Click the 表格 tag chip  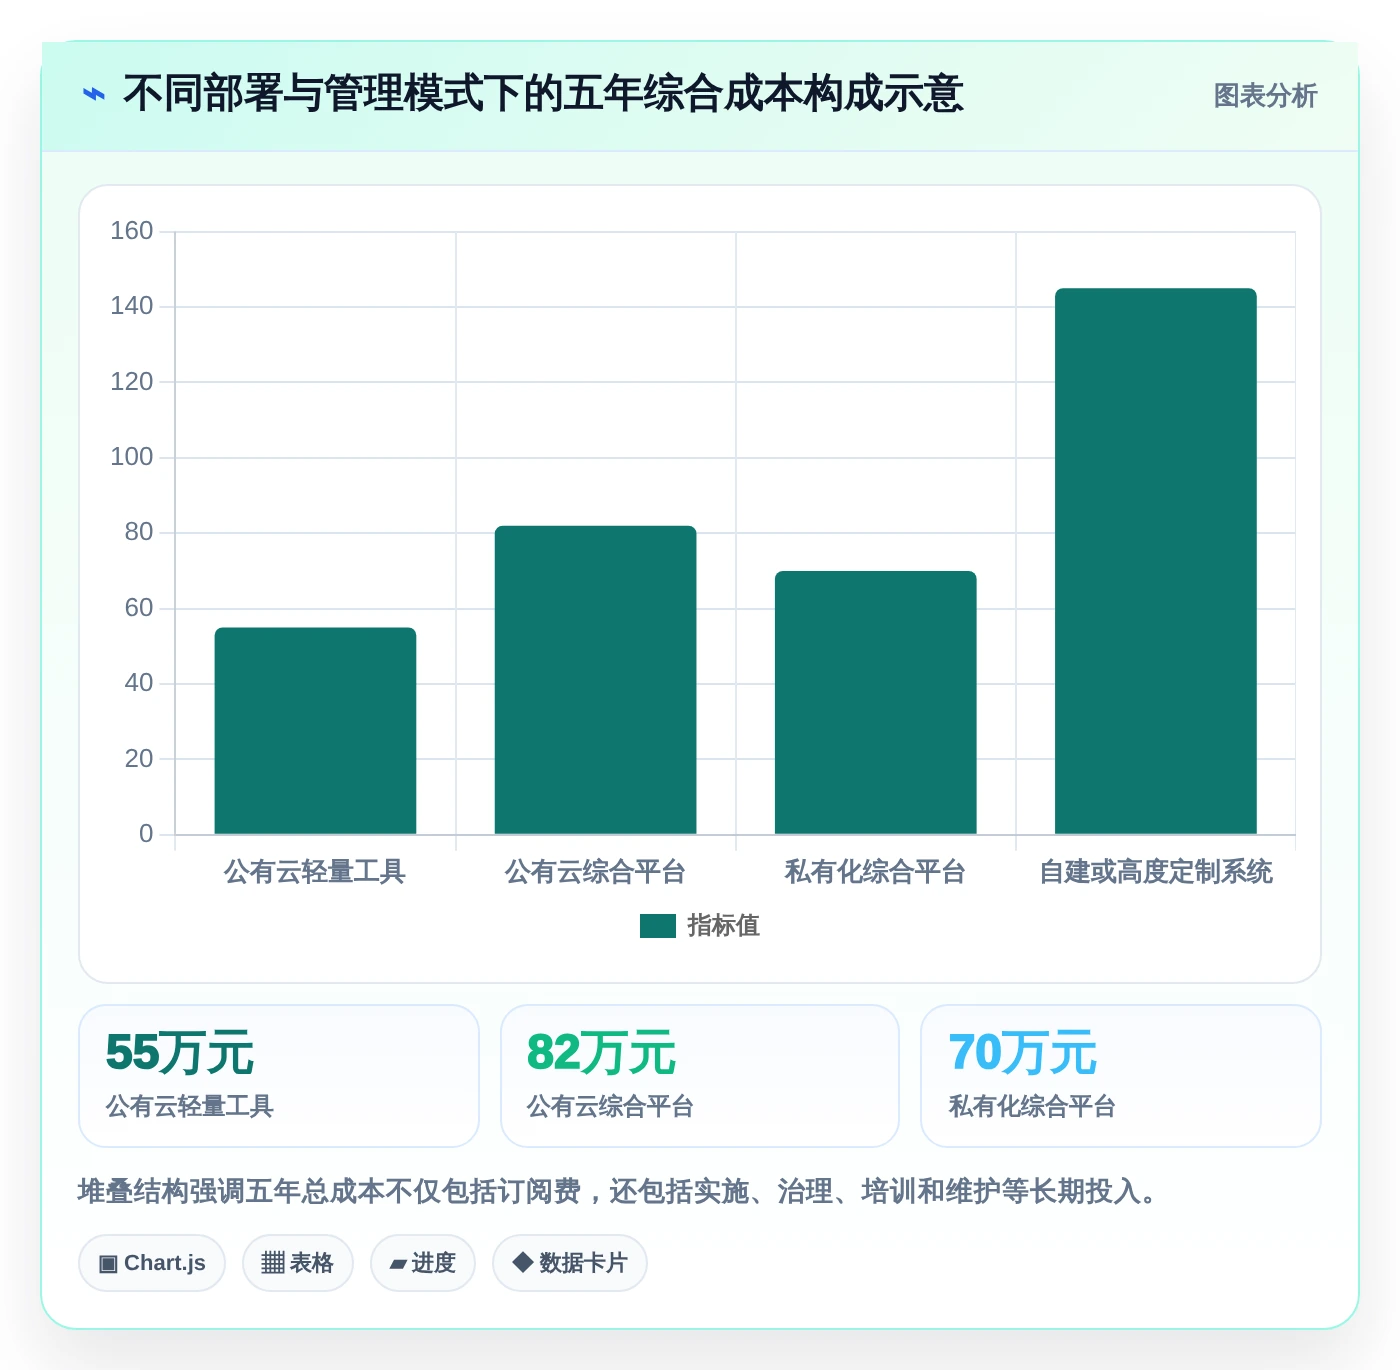298,1263
